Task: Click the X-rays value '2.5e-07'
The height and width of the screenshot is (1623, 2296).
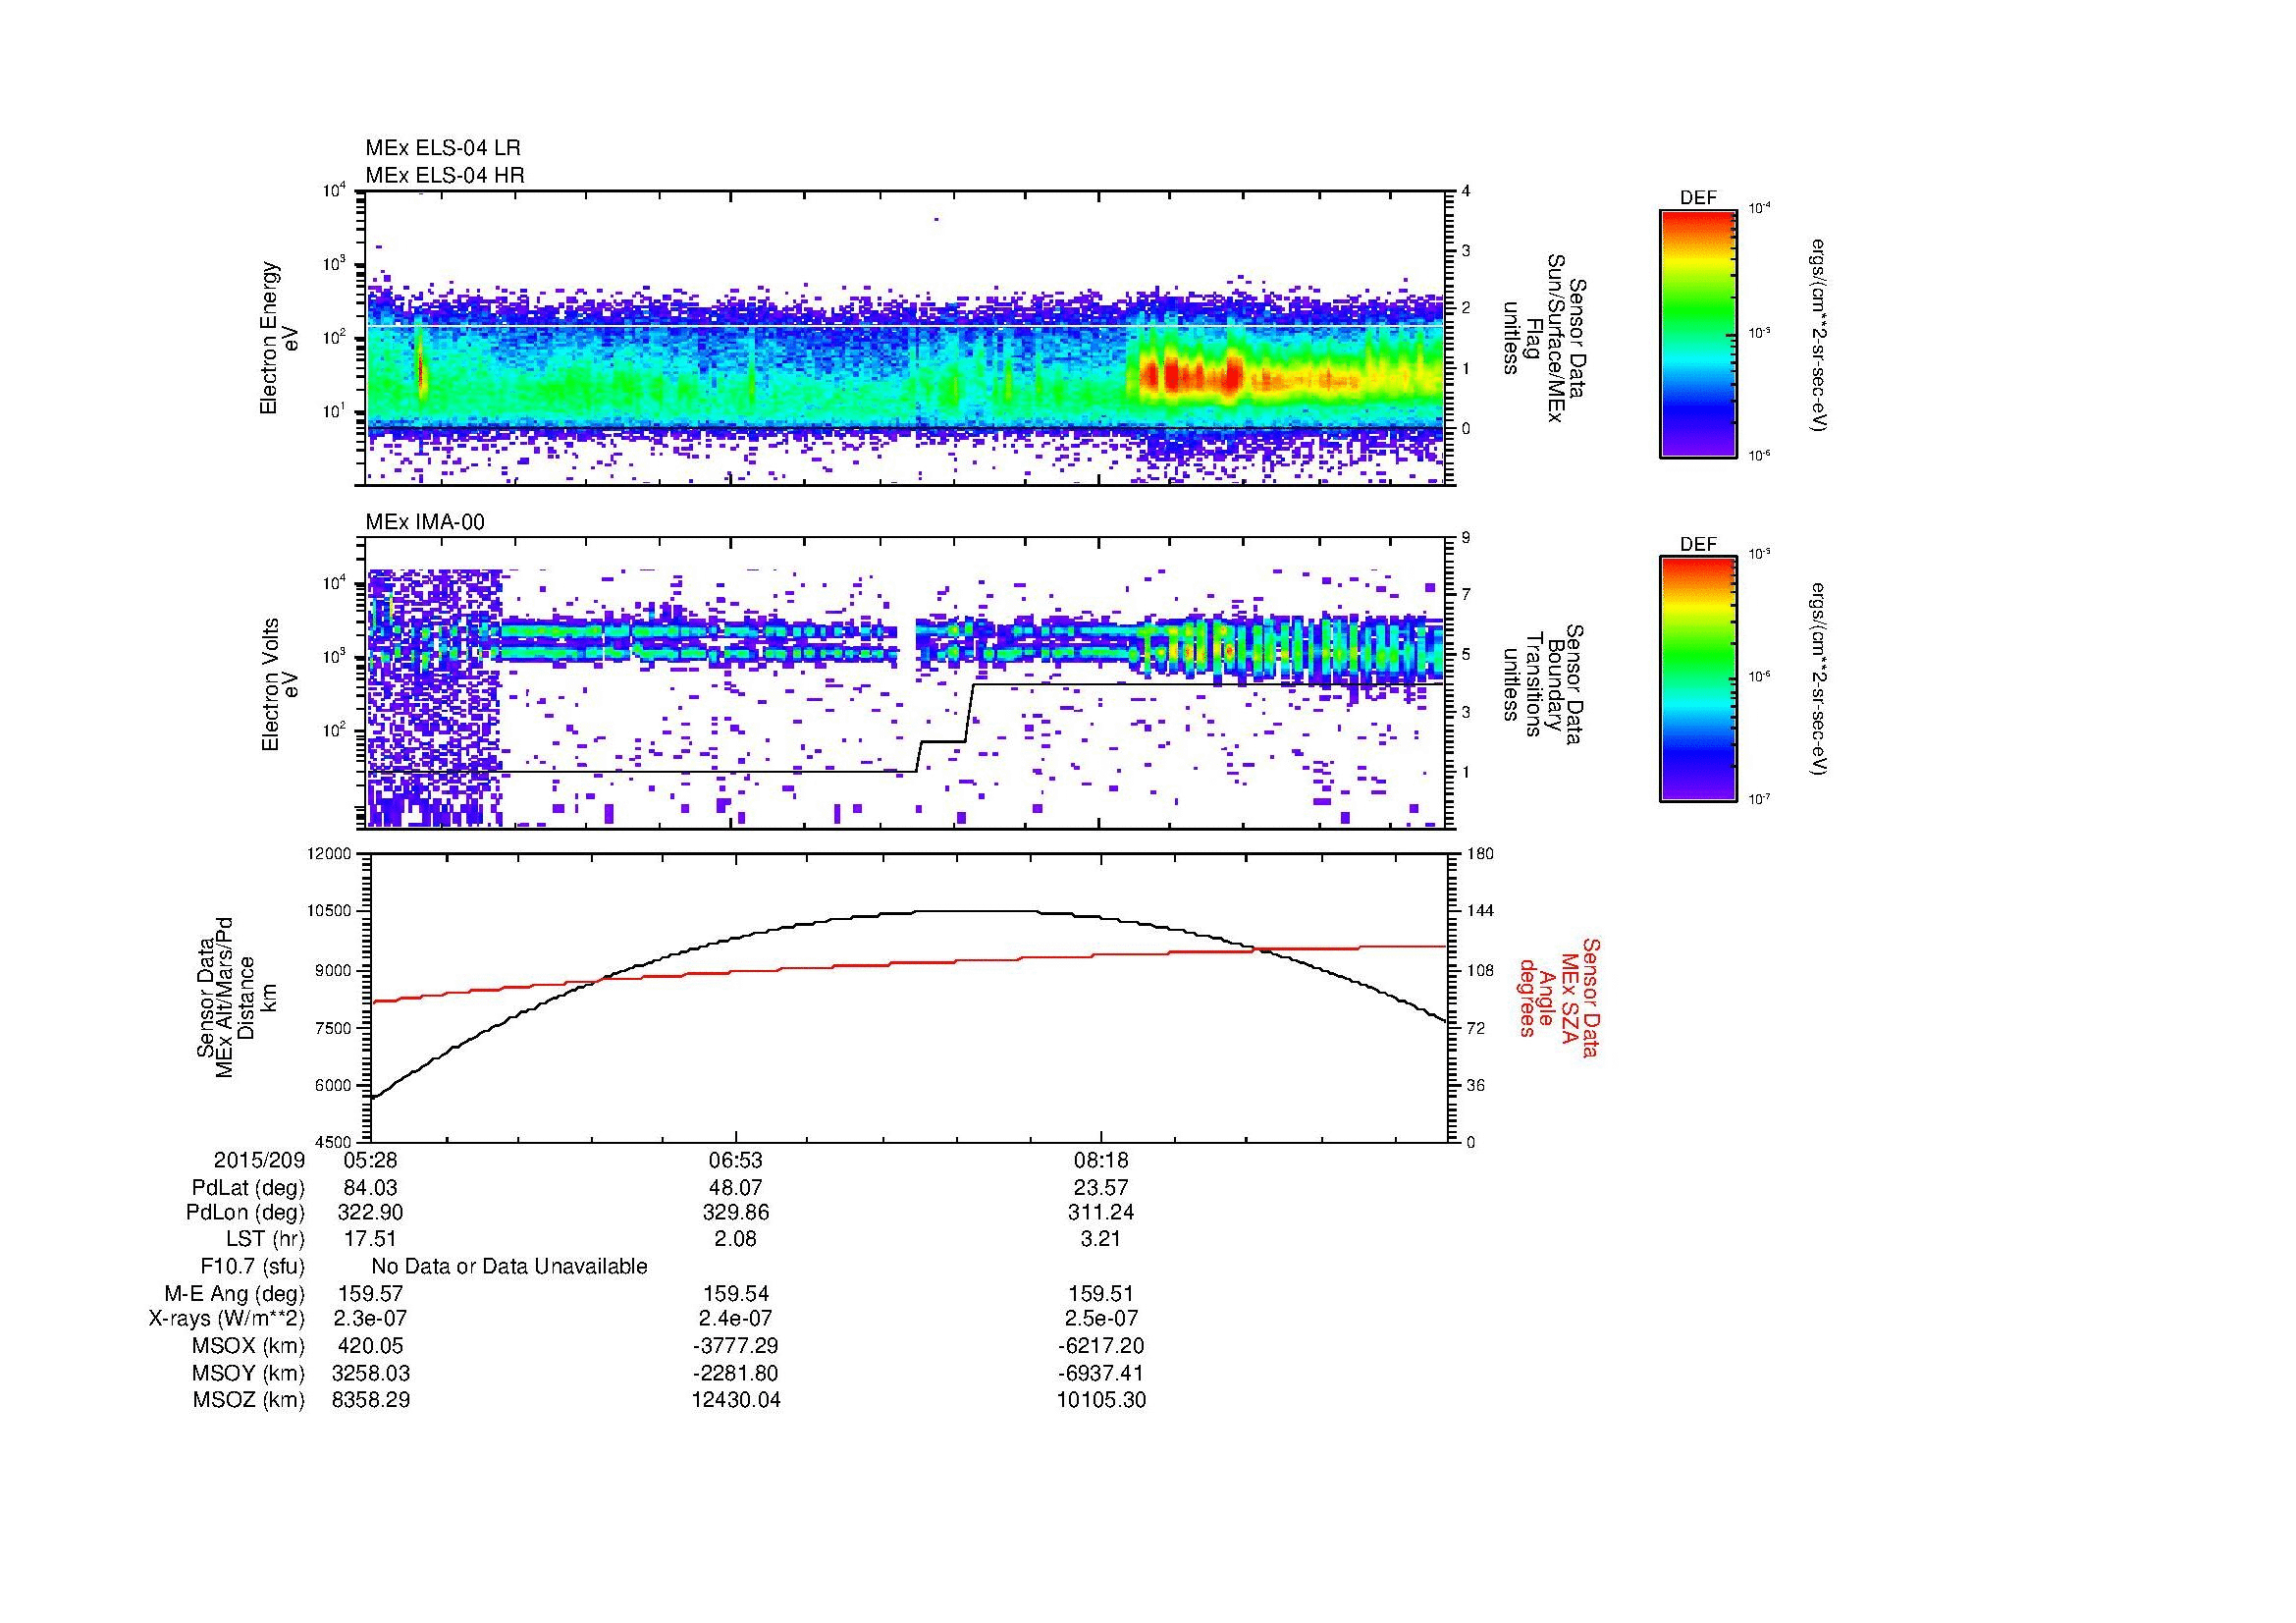Action: point(1101,1319)
